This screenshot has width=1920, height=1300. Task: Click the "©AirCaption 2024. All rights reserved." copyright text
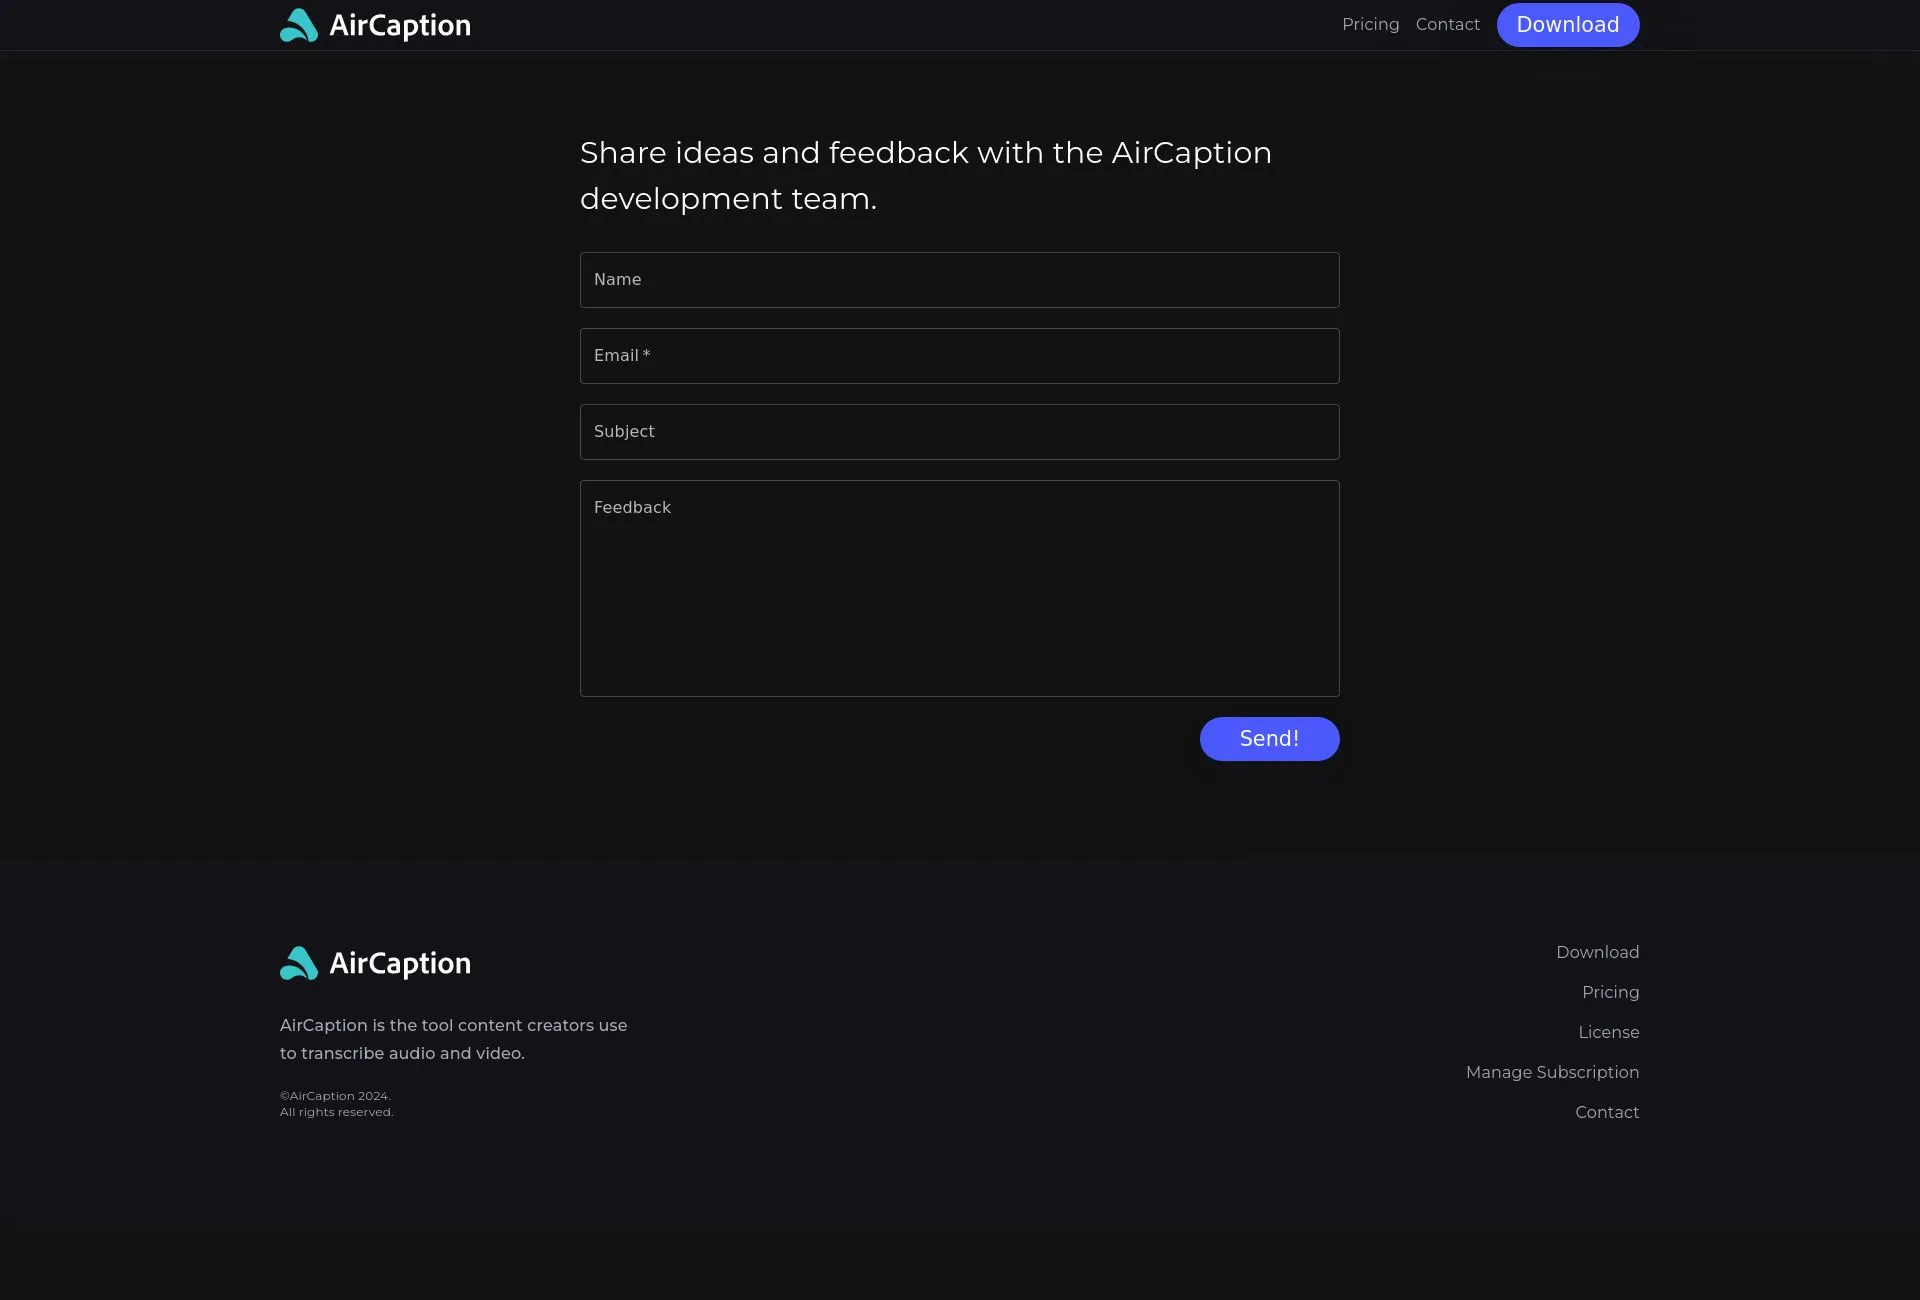(337, 1104)
